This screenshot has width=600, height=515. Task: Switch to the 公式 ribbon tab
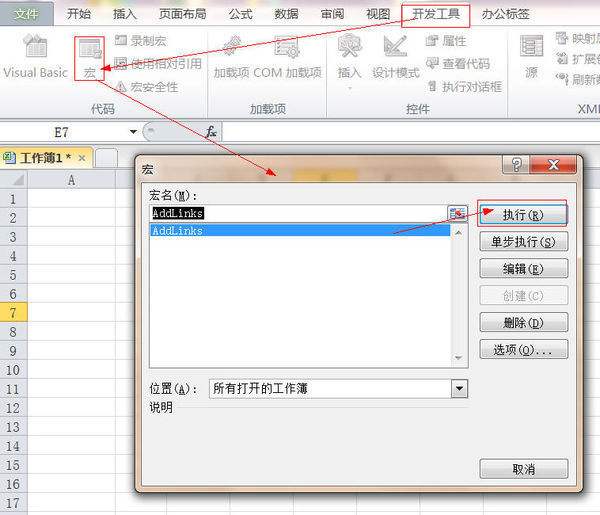point(240,14)
